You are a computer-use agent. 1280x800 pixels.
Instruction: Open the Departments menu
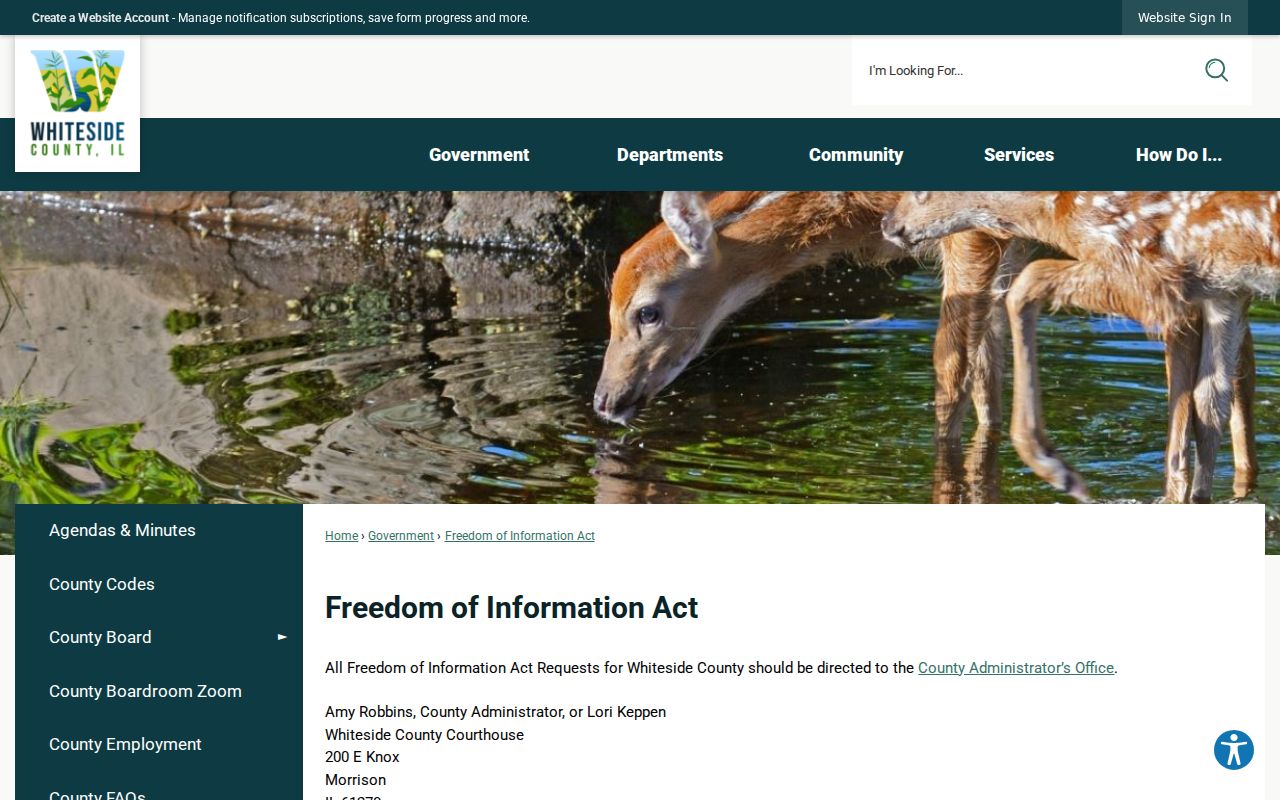click(x=670, y=155)
